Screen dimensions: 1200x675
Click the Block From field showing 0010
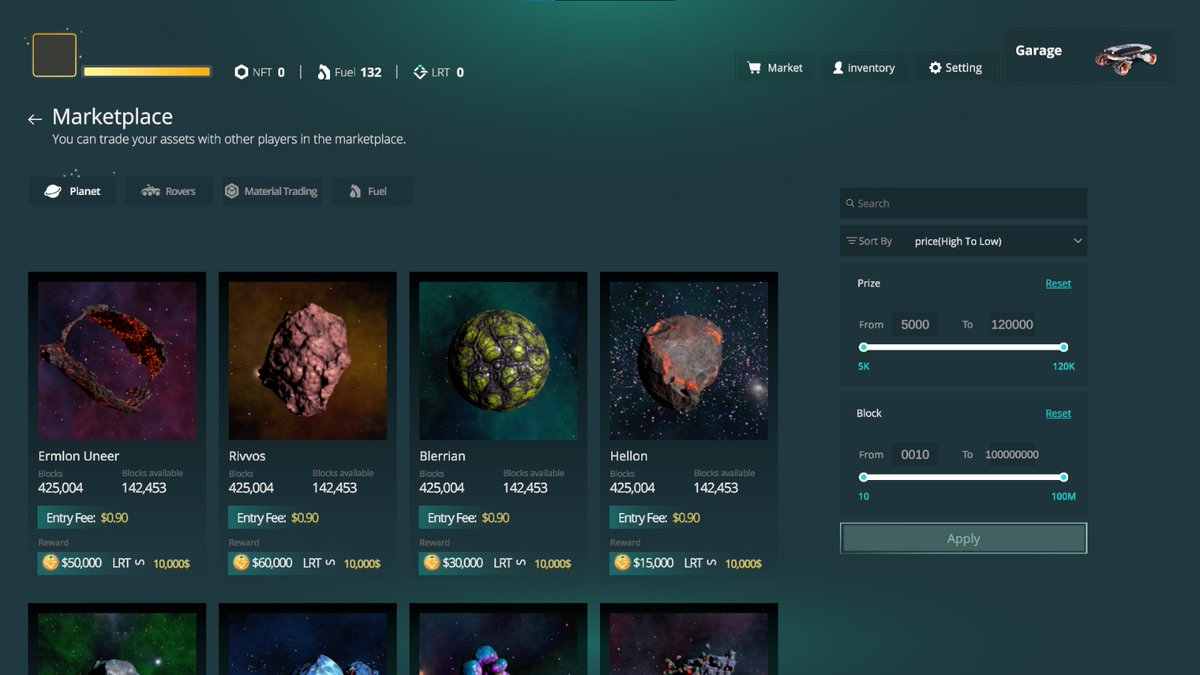915,454
